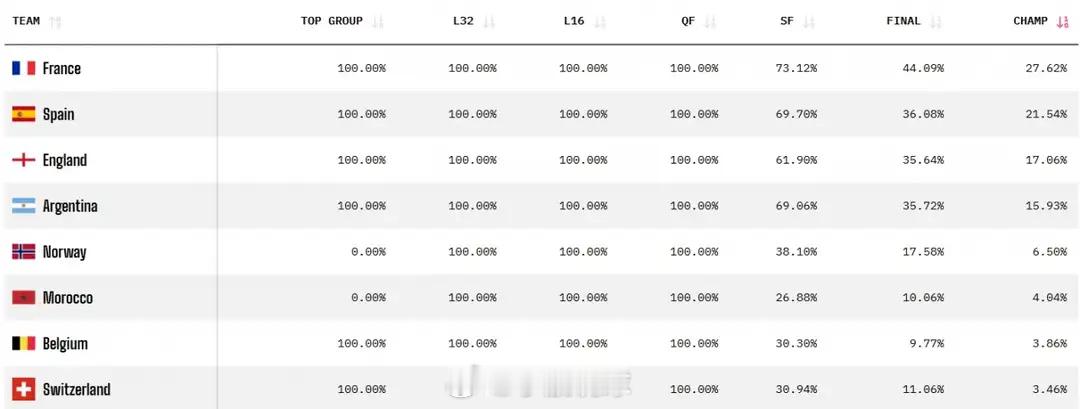This screenshot has height=409, width=1080.
Task: Sort table by SF column header
Action: pos(787,21)
